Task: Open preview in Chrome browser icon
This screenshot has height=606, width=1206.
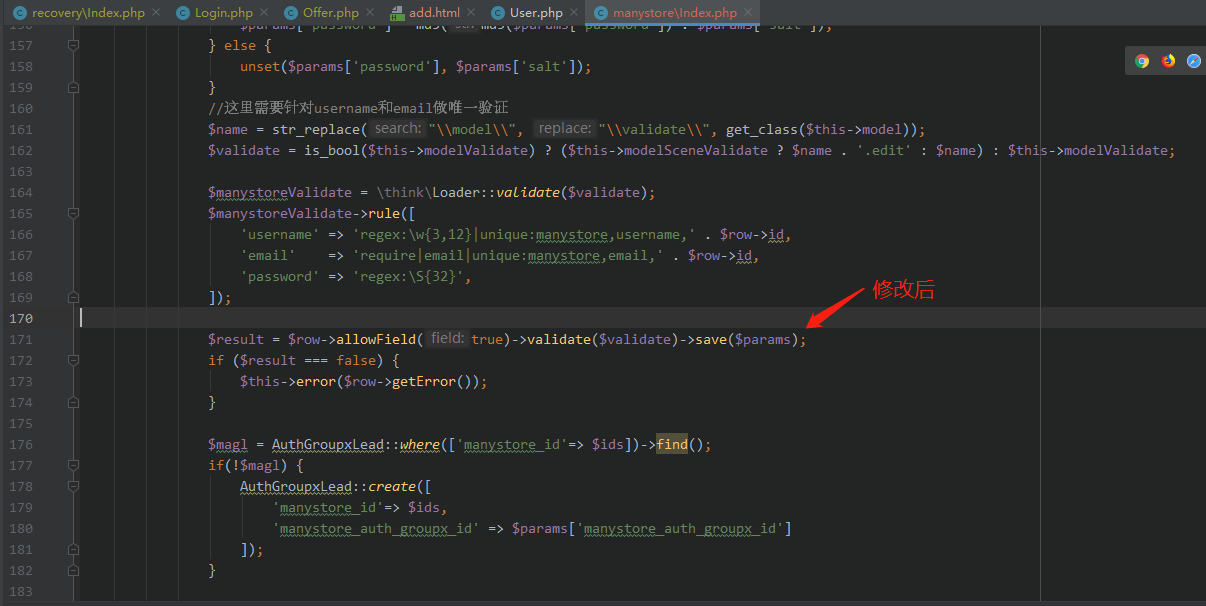Action: click(x=1142, y=61)
